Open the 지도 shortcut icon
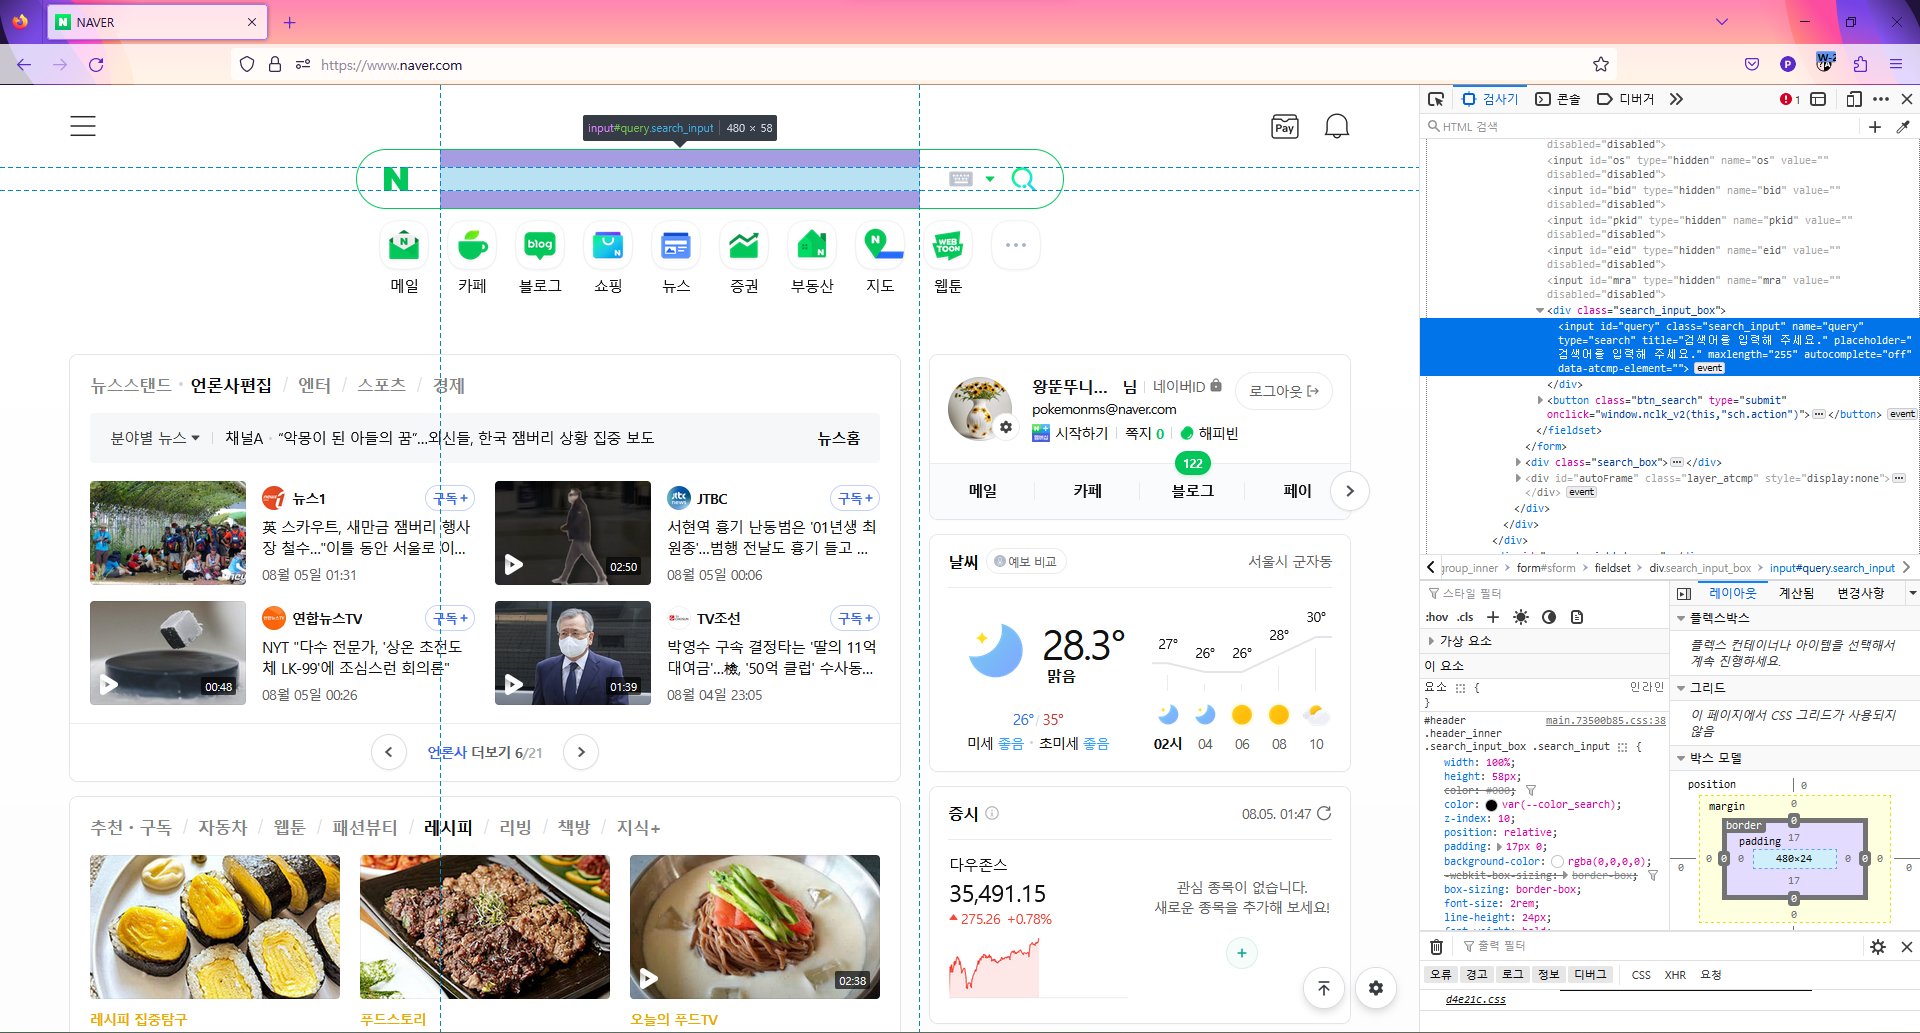The image size is (1920, 1033). 880,246
